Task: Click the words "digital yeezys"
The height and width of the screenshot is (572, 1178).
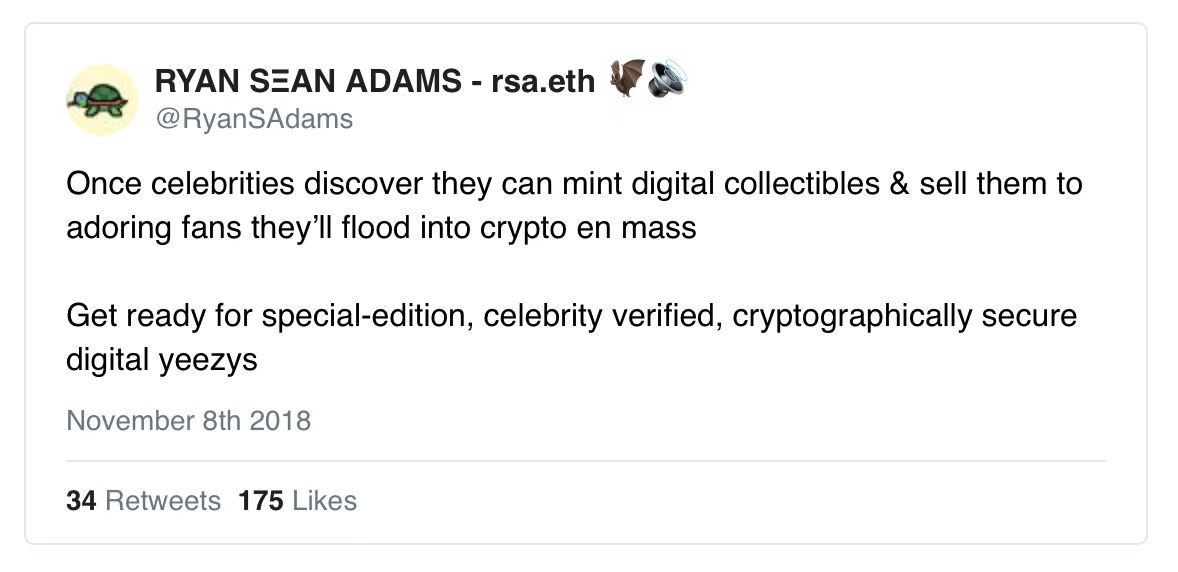Action: [x=161, y=358]
